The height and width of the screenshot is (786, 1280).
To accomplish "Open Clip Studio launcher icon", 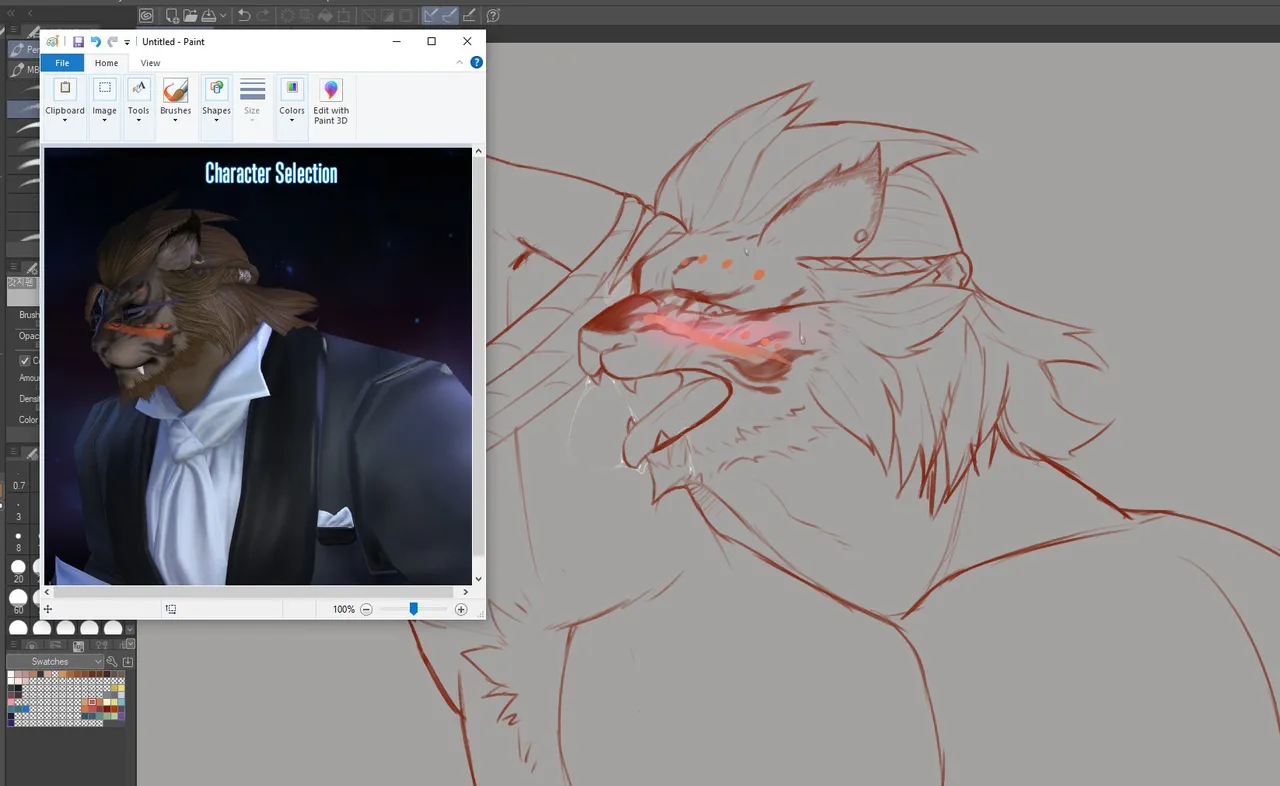I will tap(146, 15).
